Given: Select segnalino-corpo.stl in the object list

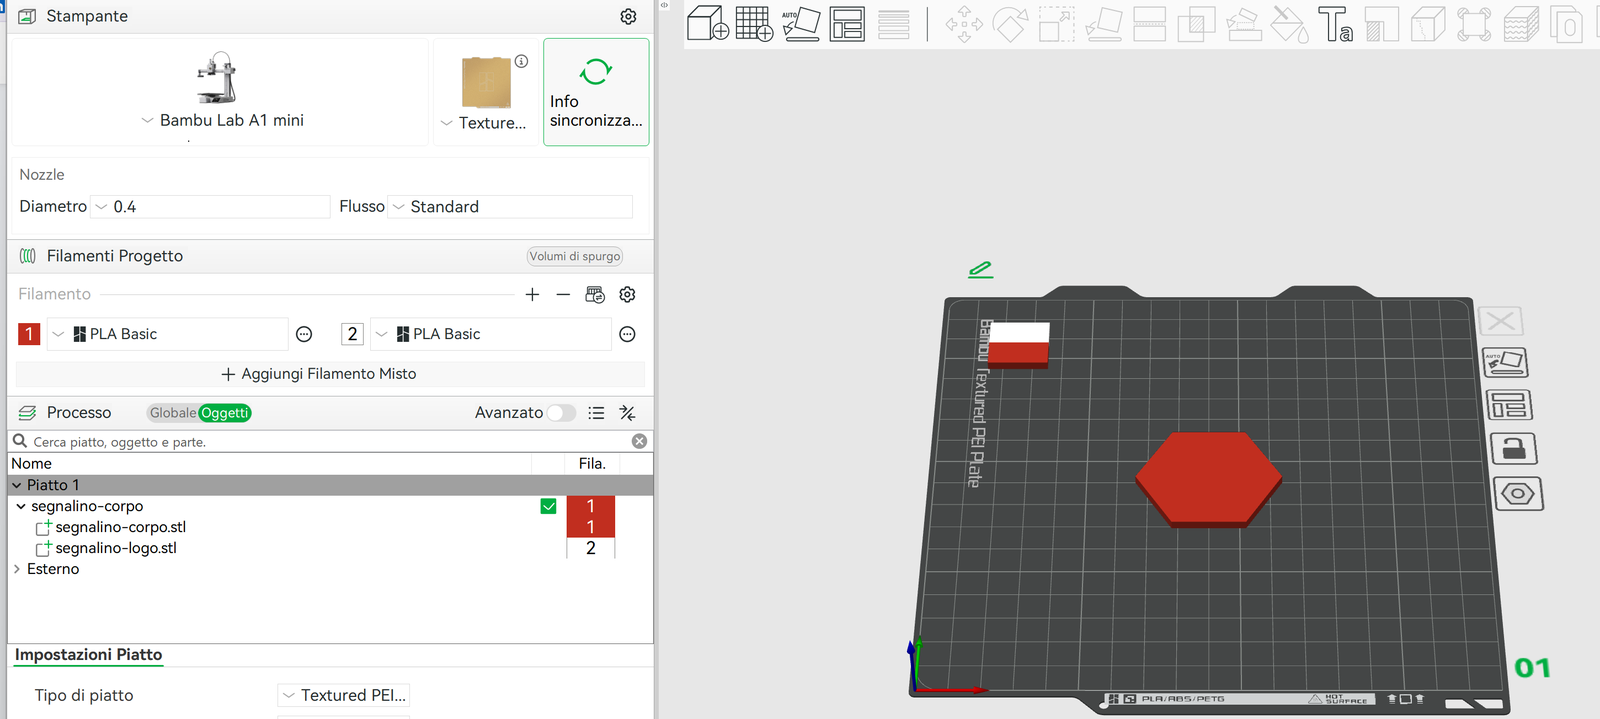Looking at the screenshot, I should pyautogui.click(x=121, y=527).
